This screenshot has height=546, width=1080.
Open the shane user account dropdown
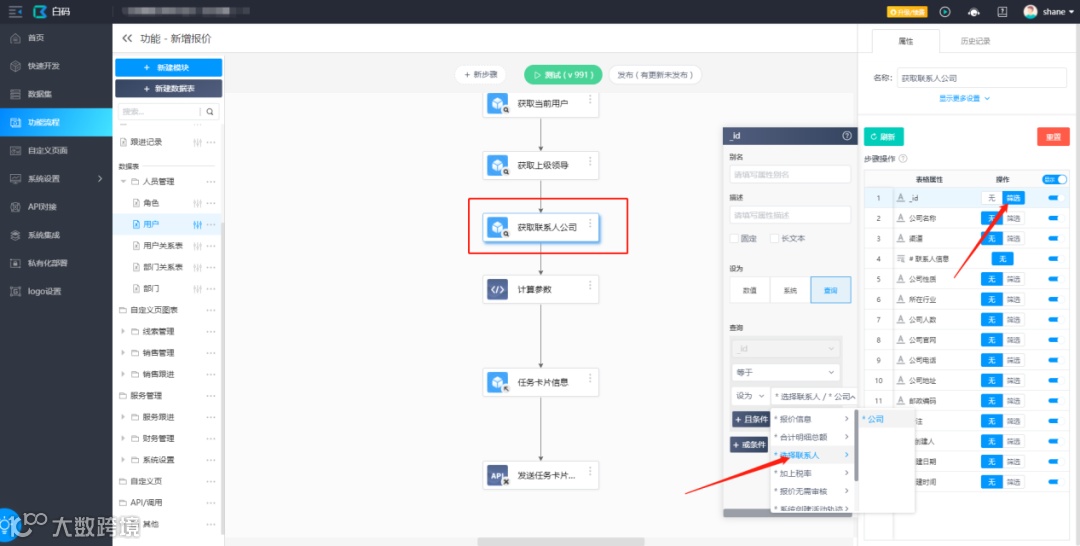tap(1049, 12)
